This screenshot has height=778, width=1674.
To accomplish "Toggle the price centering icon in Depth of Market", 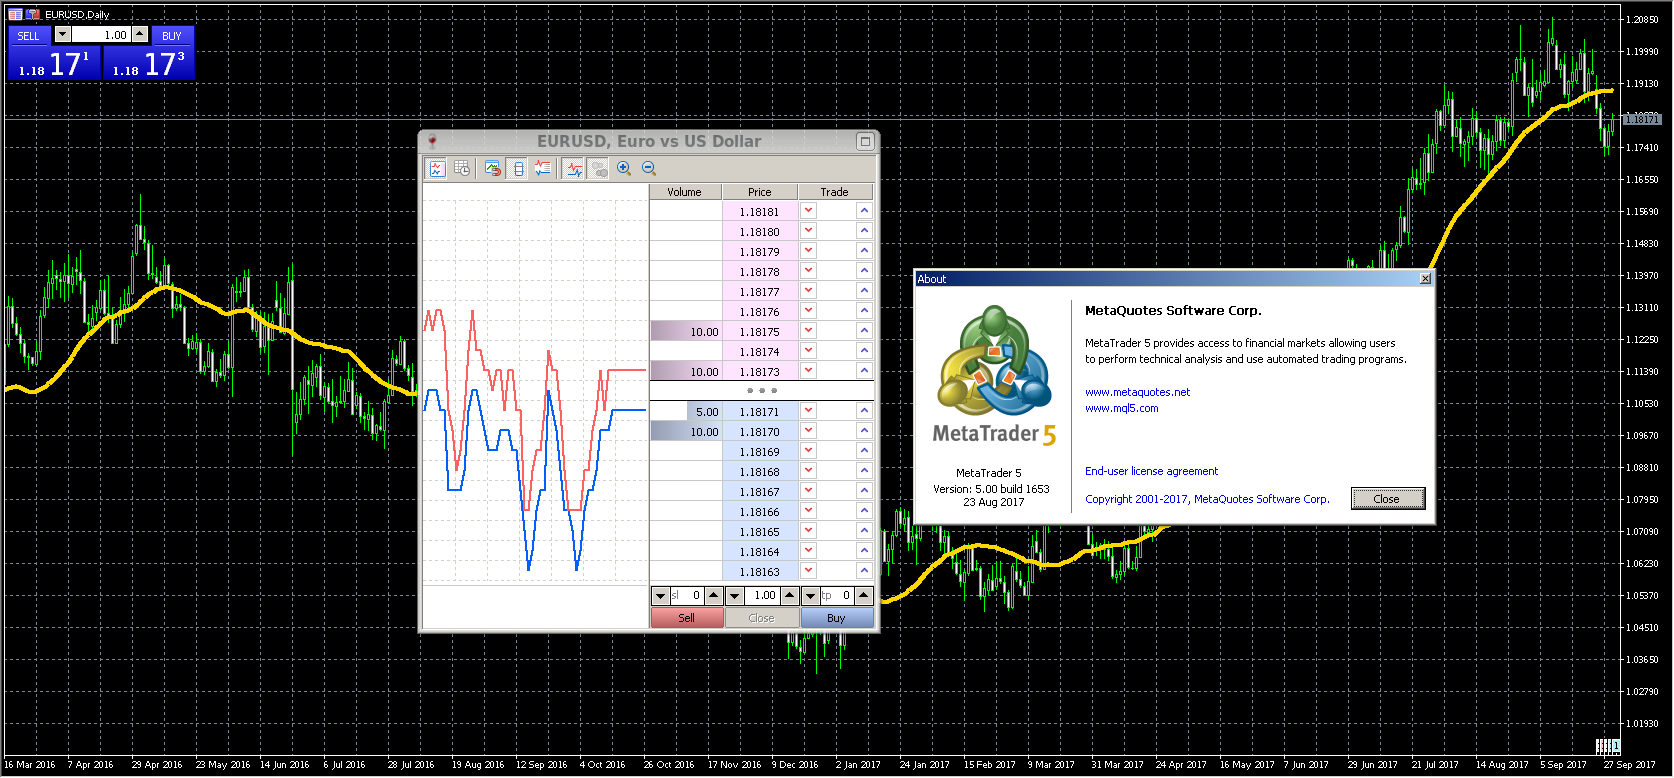I will coord(518,169).
